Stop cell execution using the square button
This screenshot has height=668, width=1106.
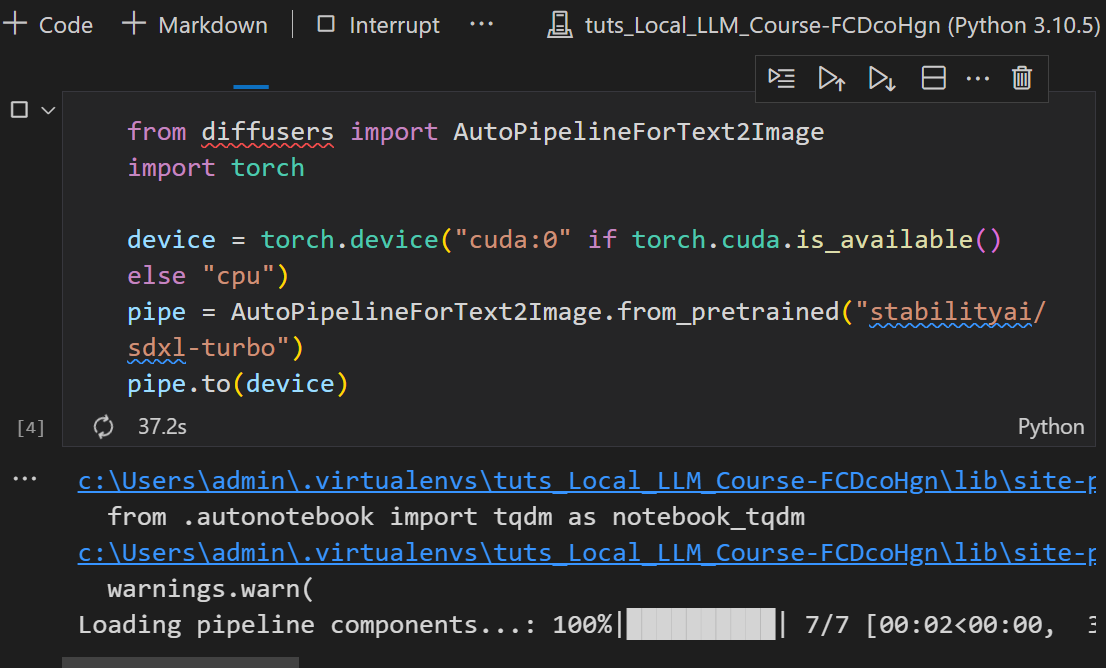[x=19, y=110]
